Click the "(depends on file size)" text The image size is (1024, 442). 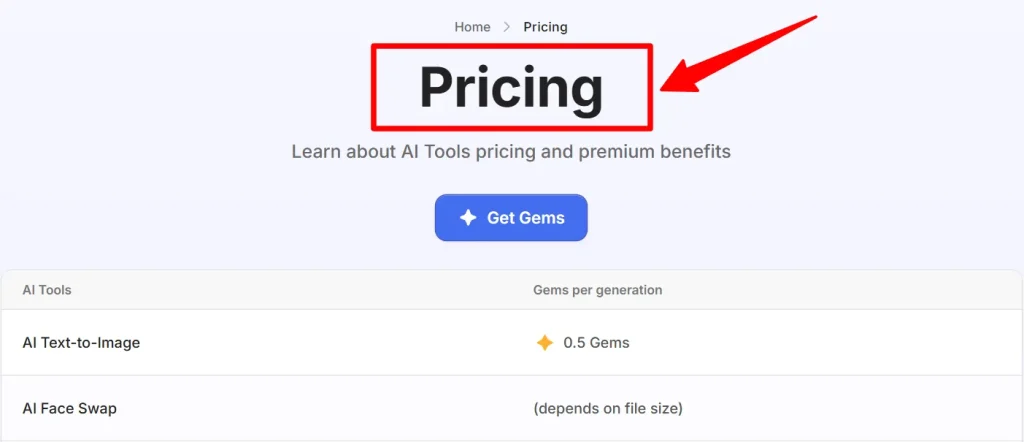point(607,408)
